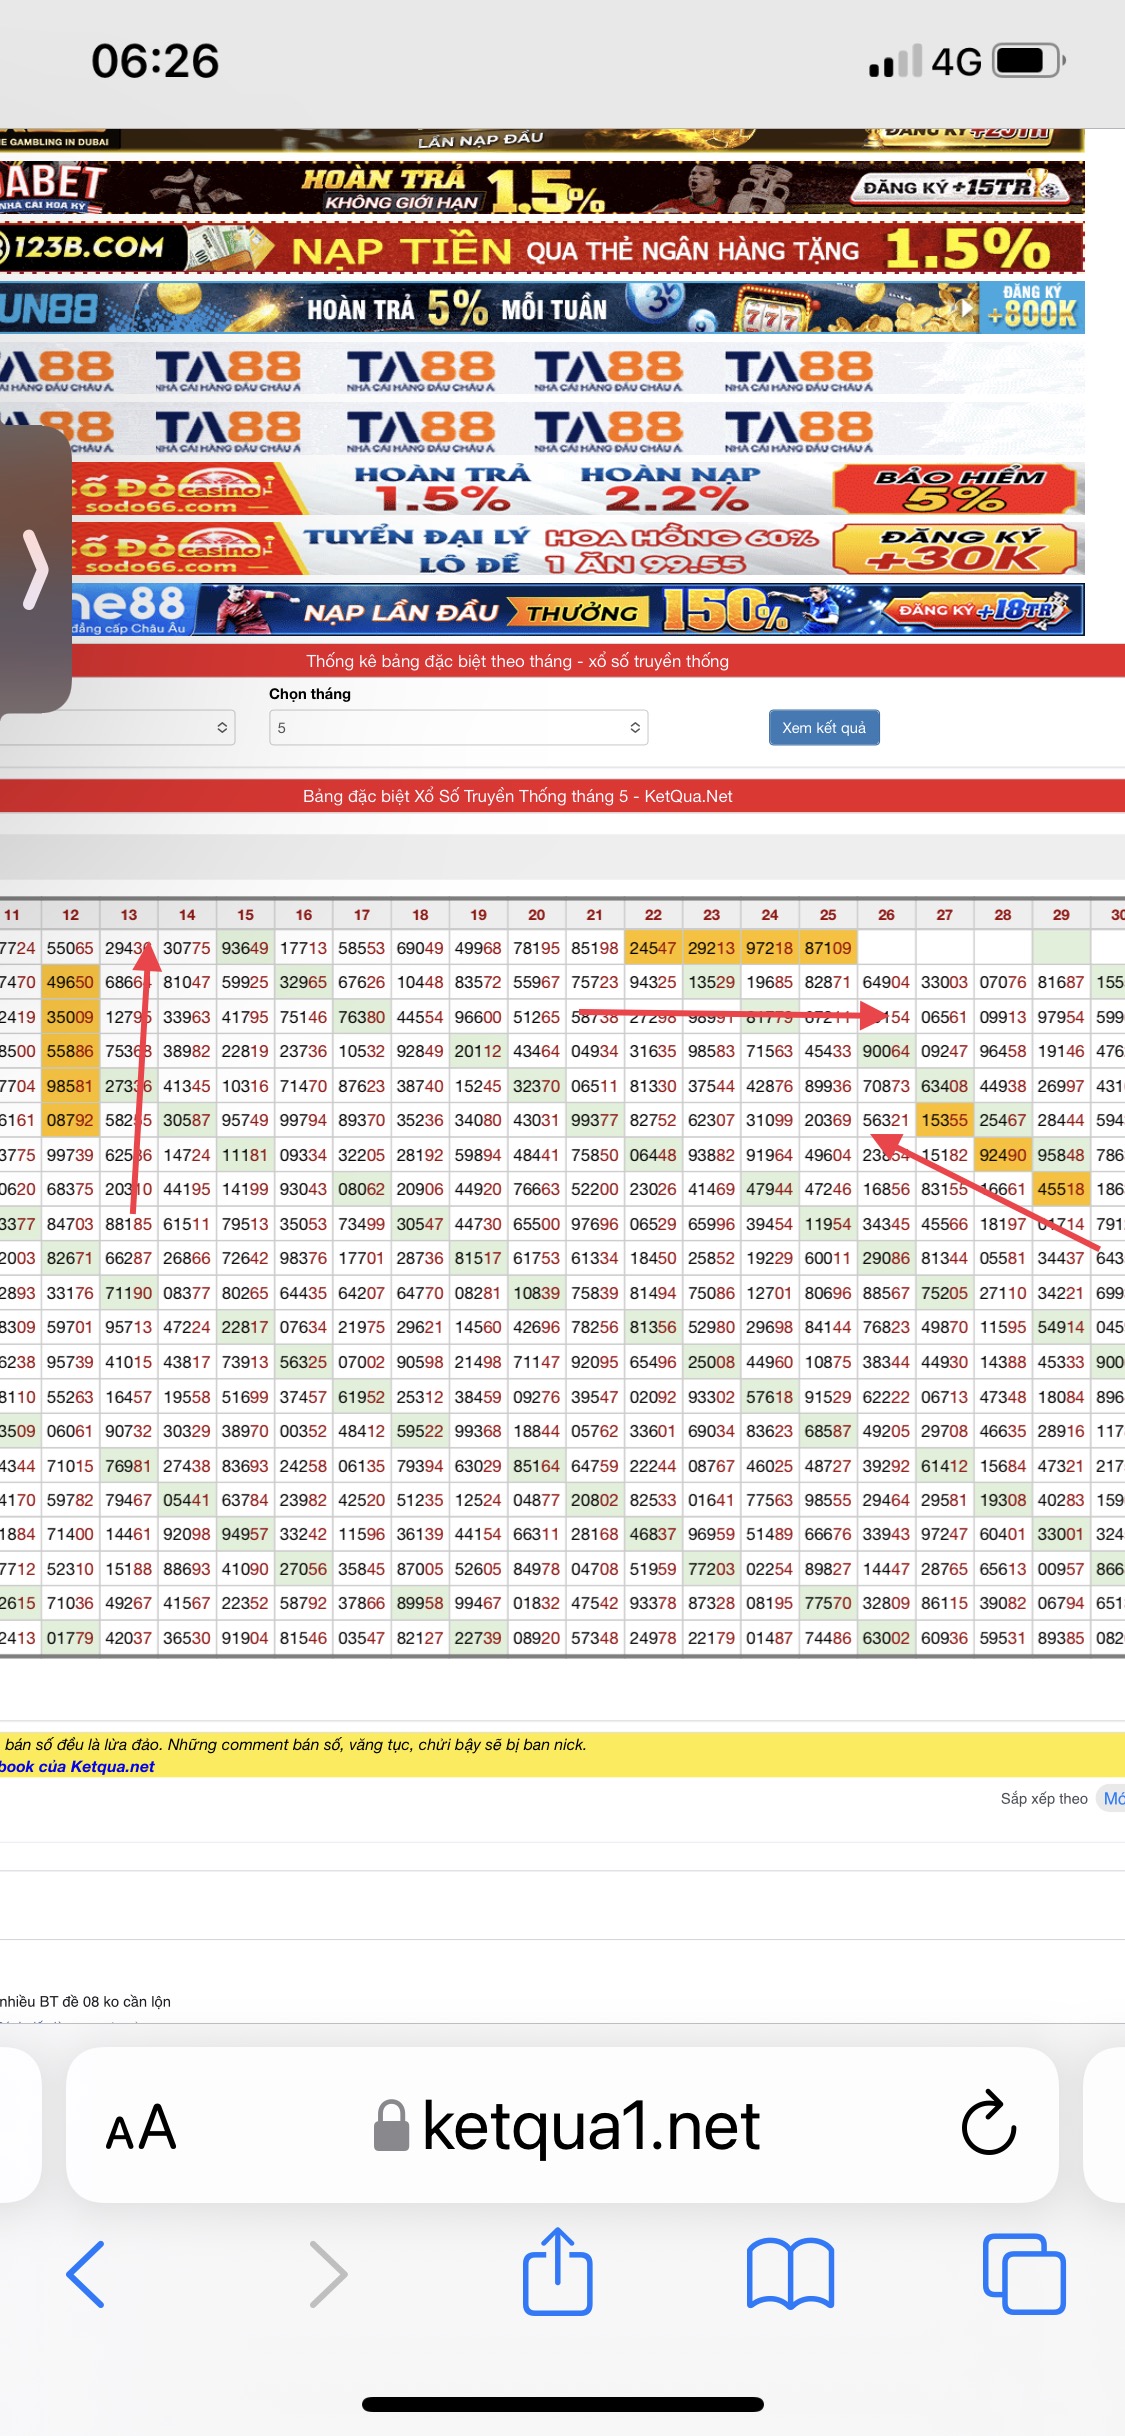Click the Xem kết quả button
The image size is (1125, 2436).
coord(824,728)
